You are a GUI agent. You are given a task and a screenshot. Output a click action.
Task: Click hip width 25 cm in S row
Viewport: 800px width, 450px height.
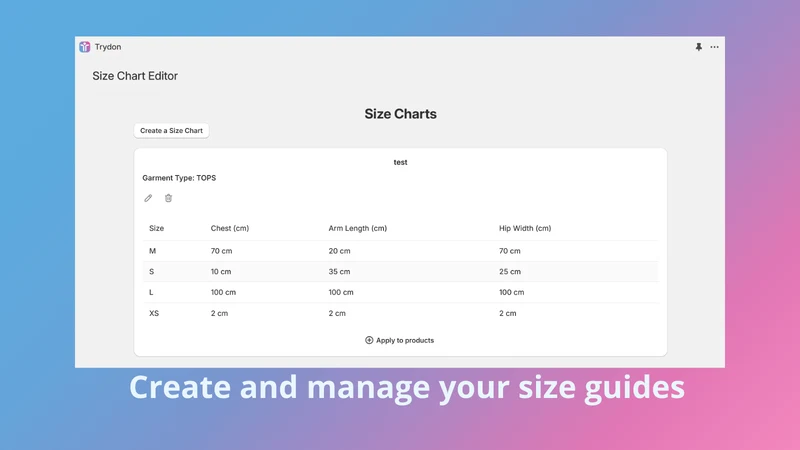point(510,271)
